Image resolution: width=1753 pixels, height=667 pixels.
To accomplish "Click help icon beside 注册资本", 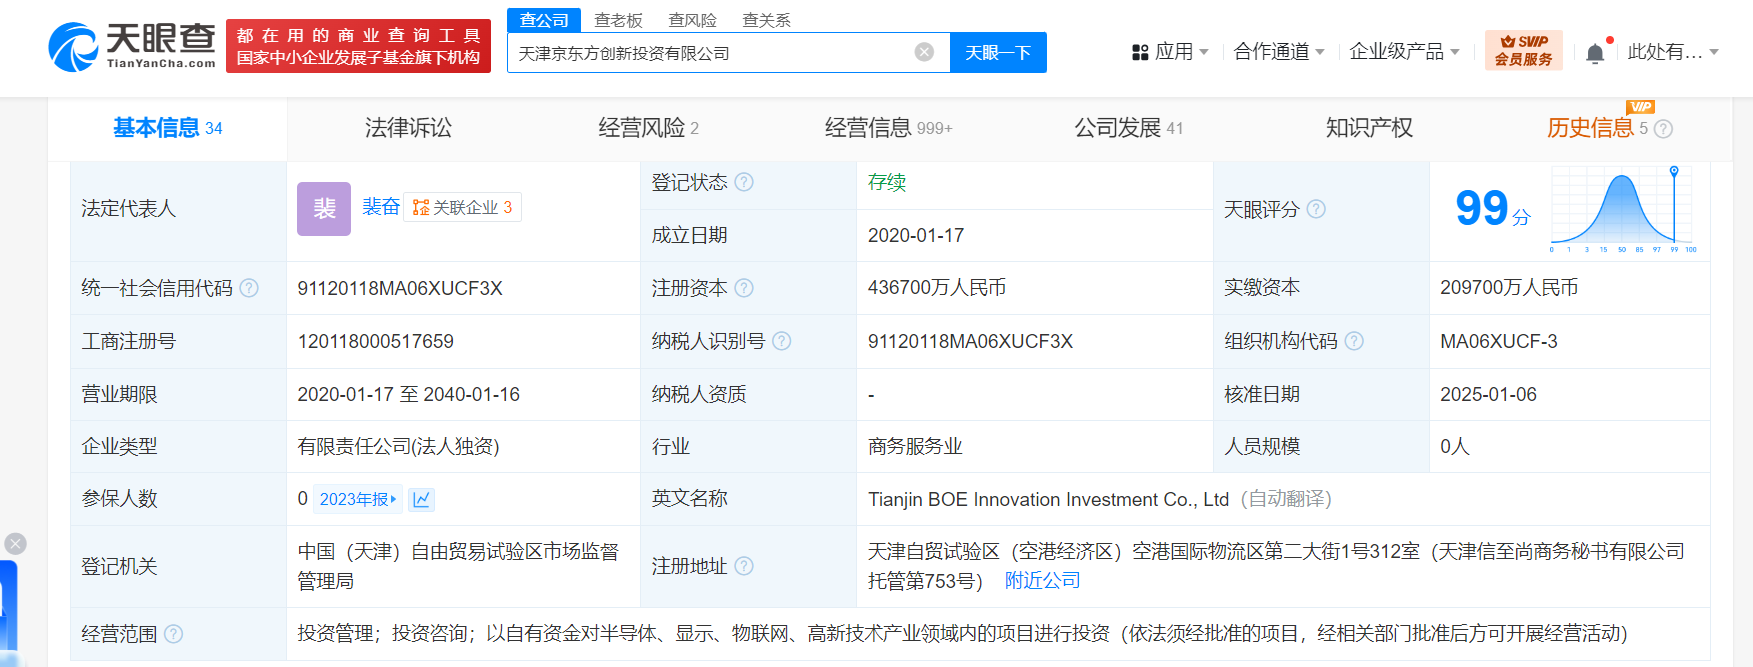I will [x=744, y=288].
